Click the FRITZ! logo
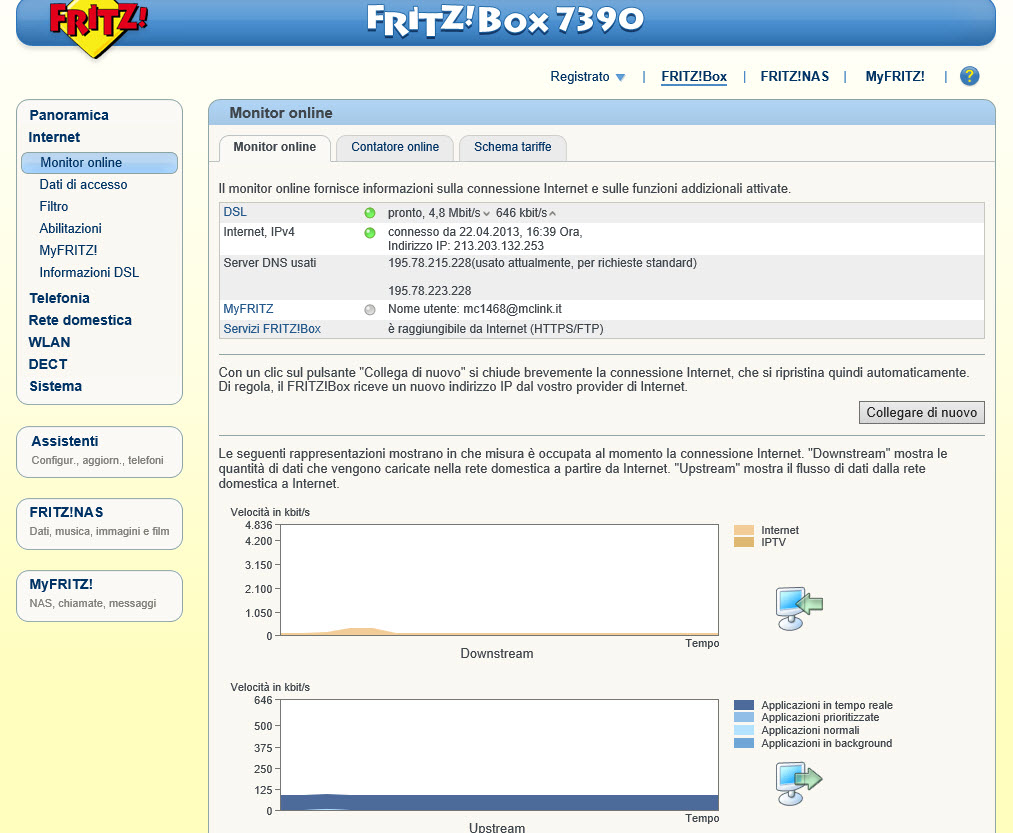1013x833 pixels. [98, 27]
